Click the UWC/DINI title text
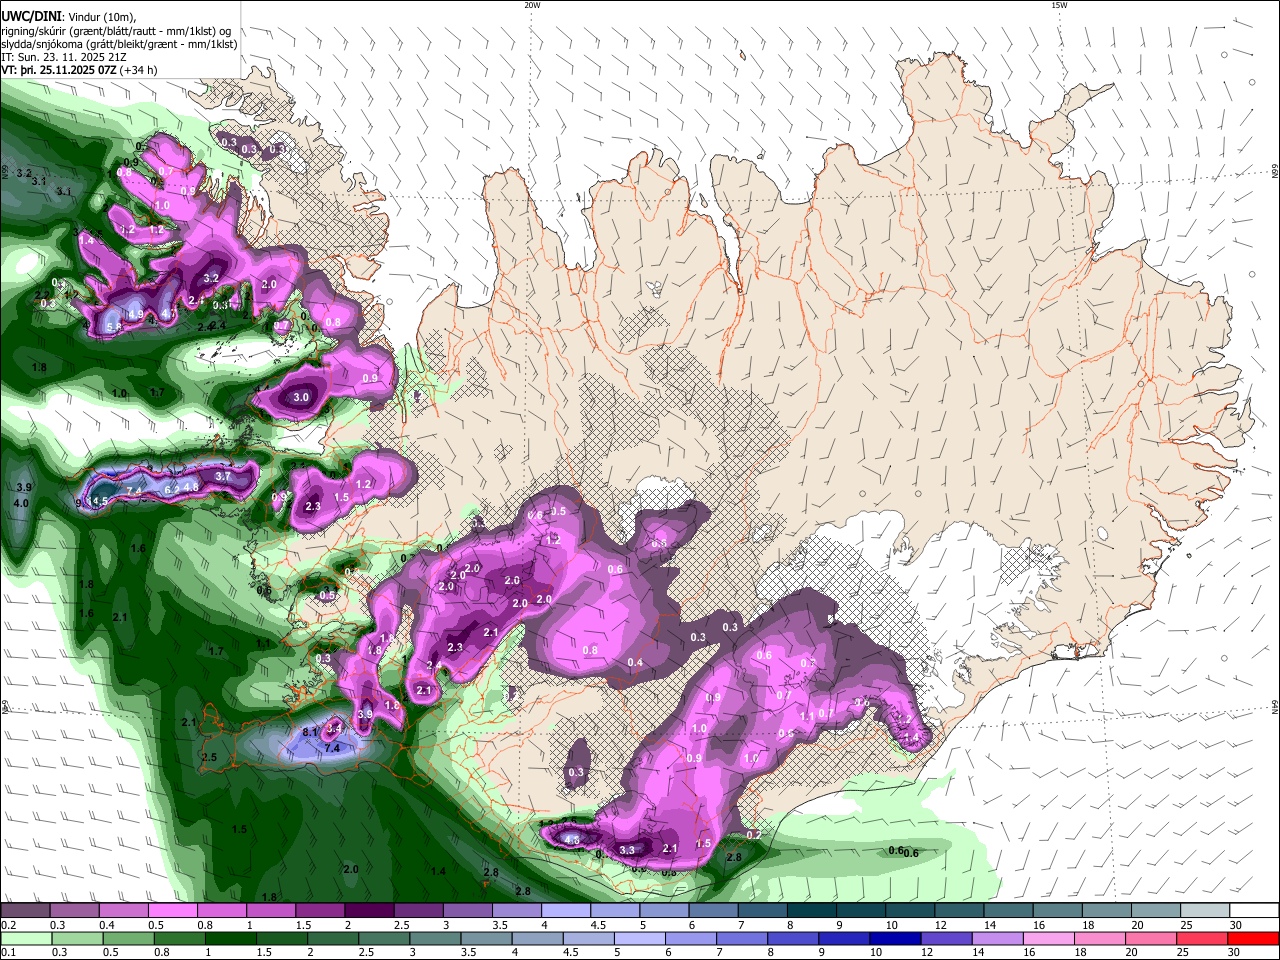The height and width of the screenshot is (960, 1280). [31, 15]
